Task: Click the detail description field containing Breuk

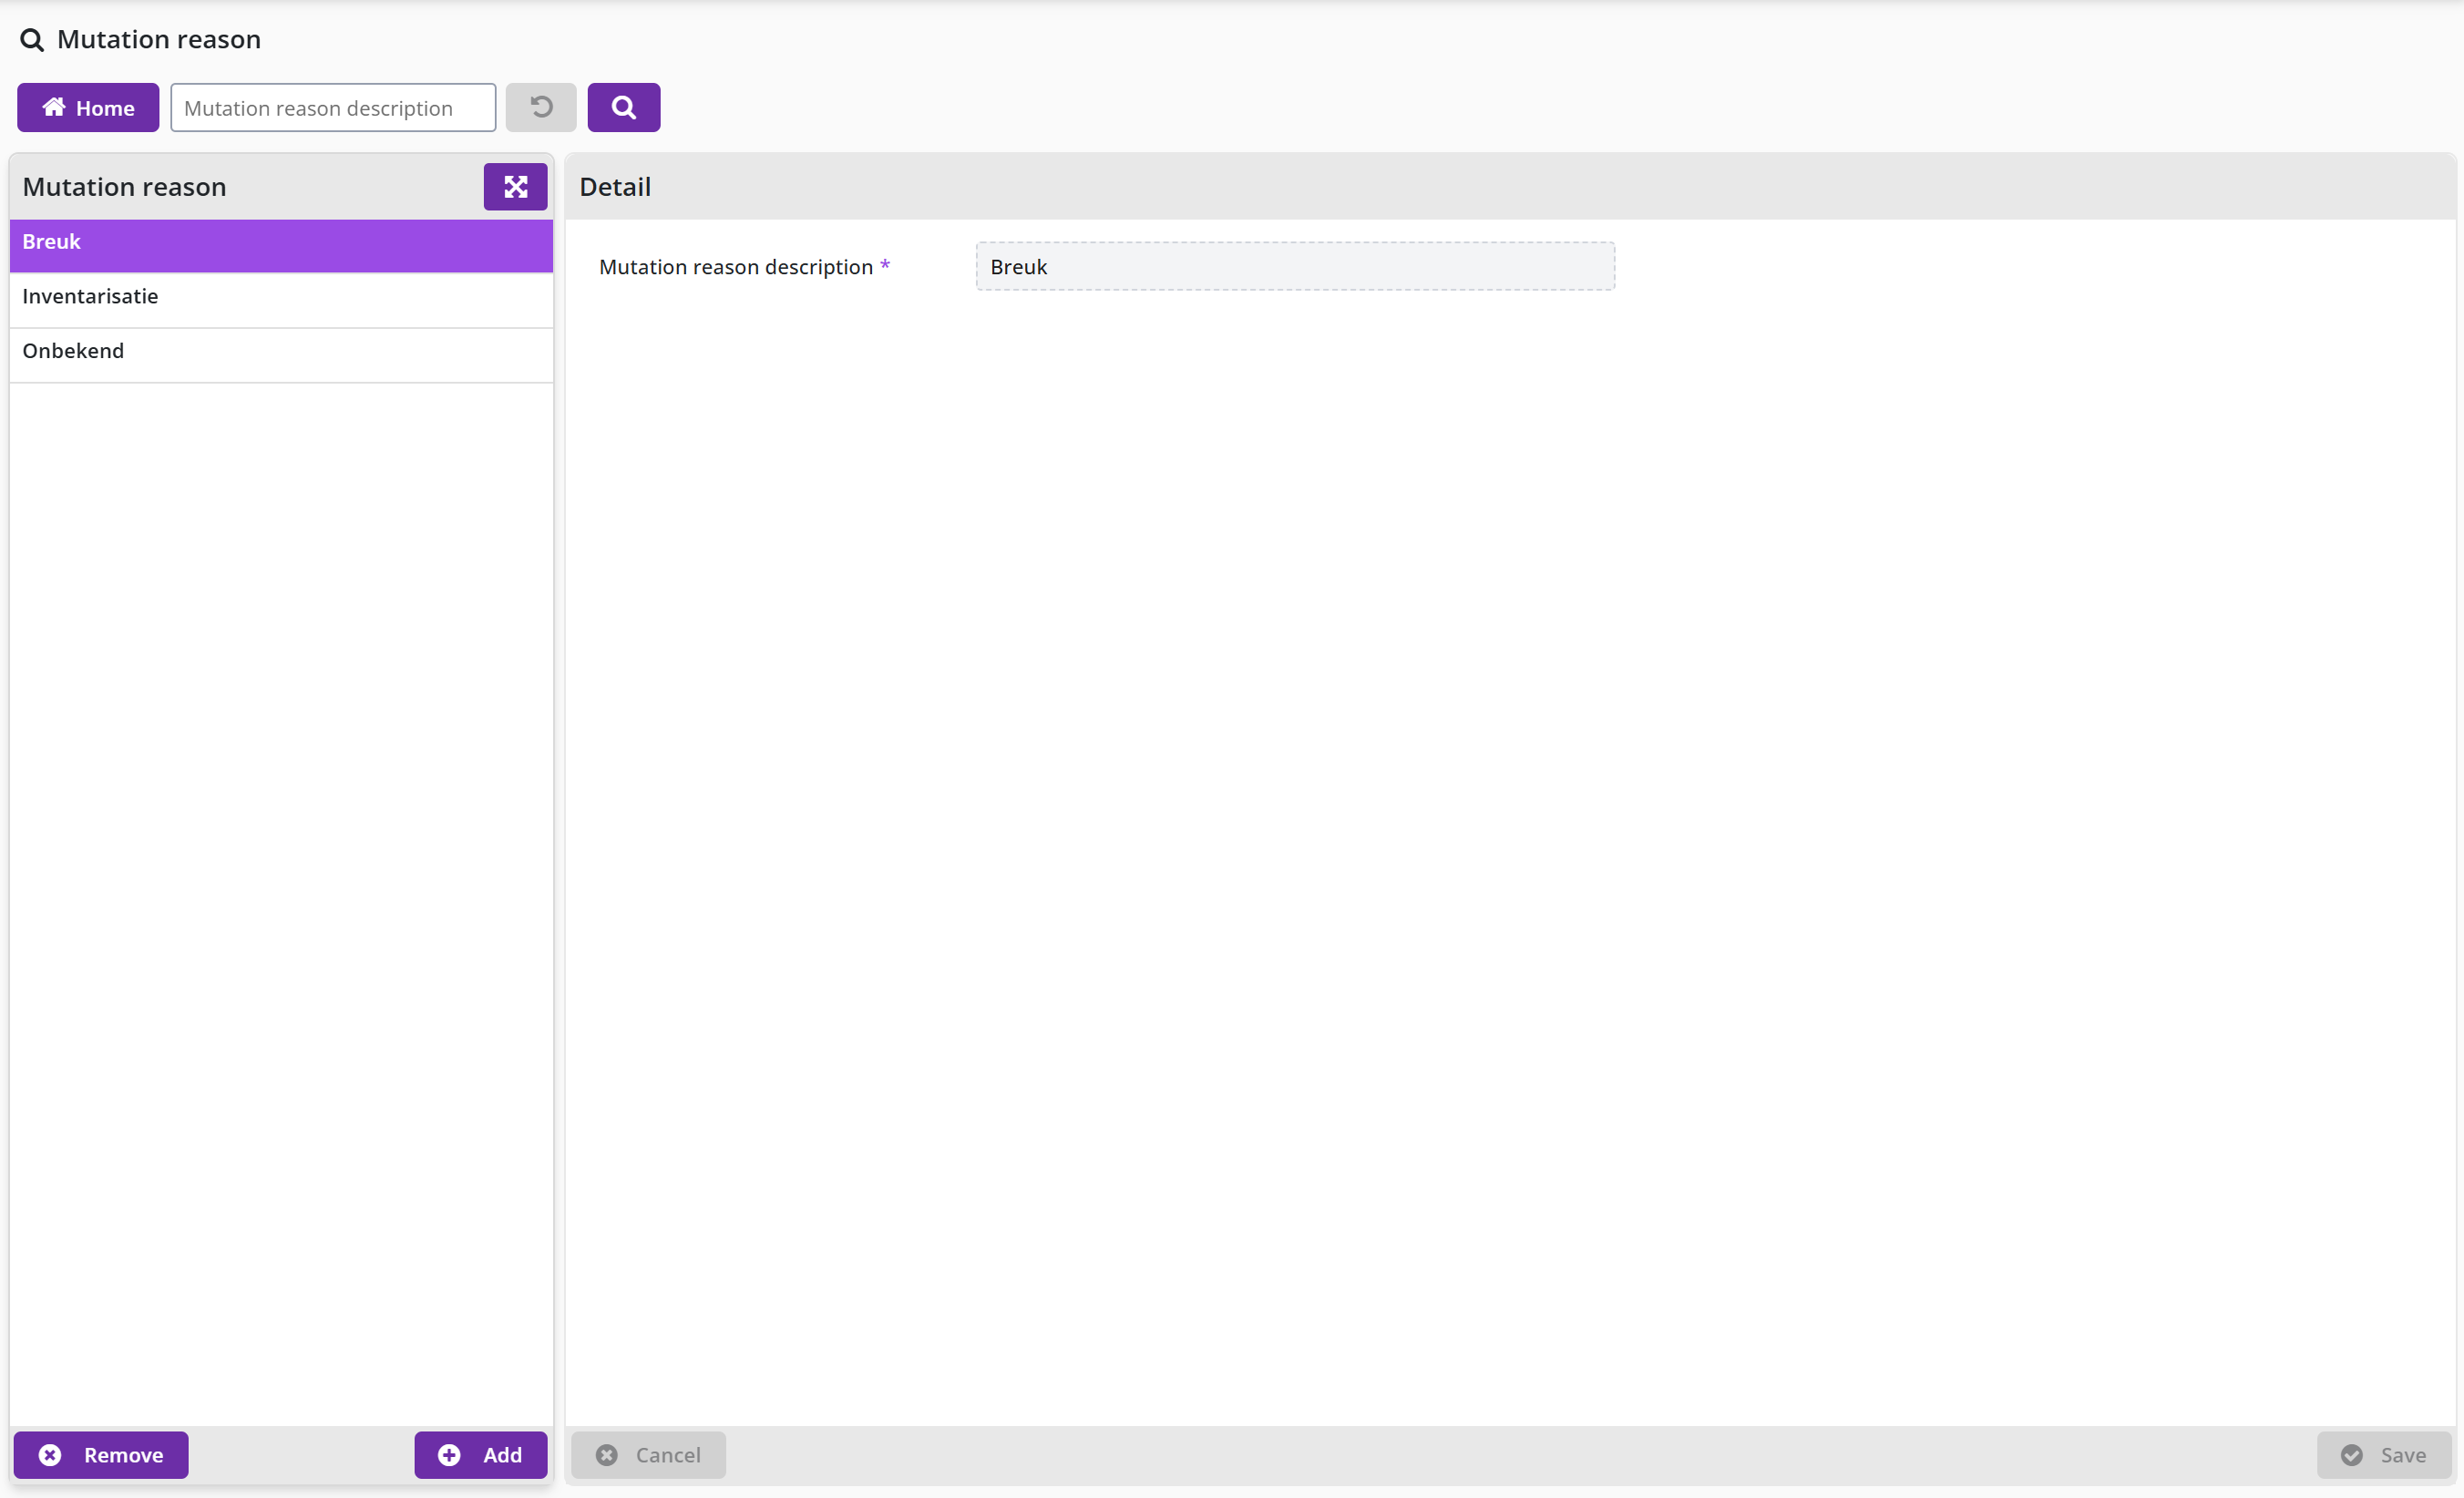Action: [x=1295, y=267]
